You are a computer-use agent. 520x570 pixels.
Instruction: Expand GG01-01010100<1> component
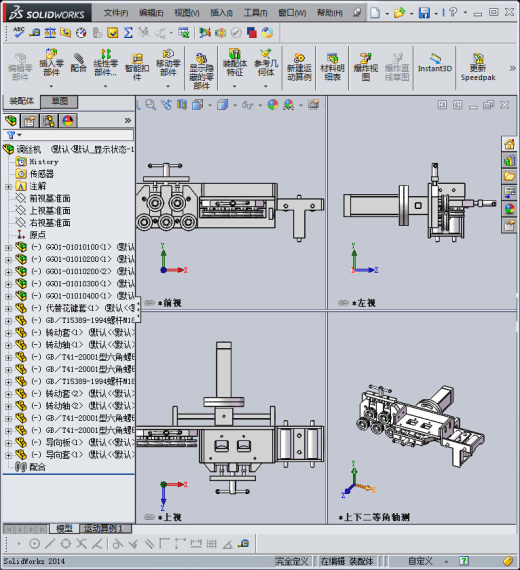point(8,248)
